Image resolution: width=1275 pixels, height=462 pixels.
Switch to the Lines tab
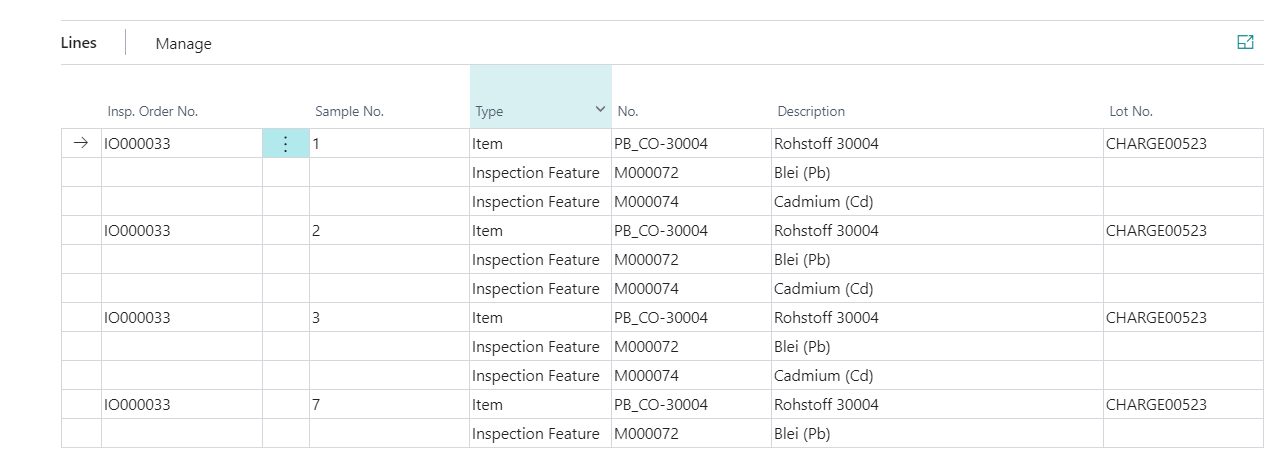(79, 43)
